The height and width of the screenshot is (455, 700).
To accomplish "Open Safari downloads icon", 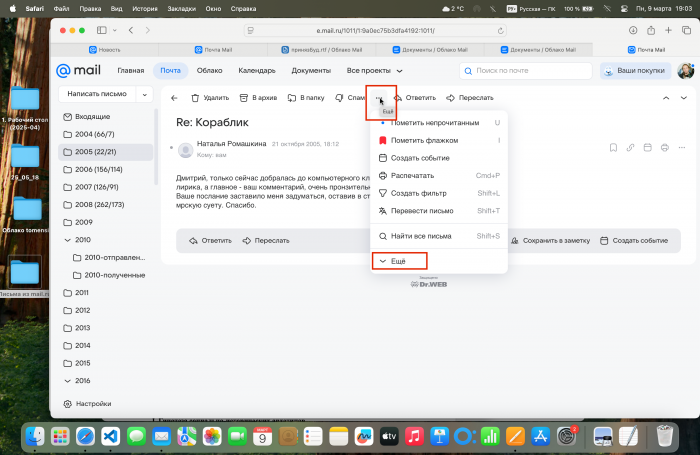I will click(x=633, y=30).
